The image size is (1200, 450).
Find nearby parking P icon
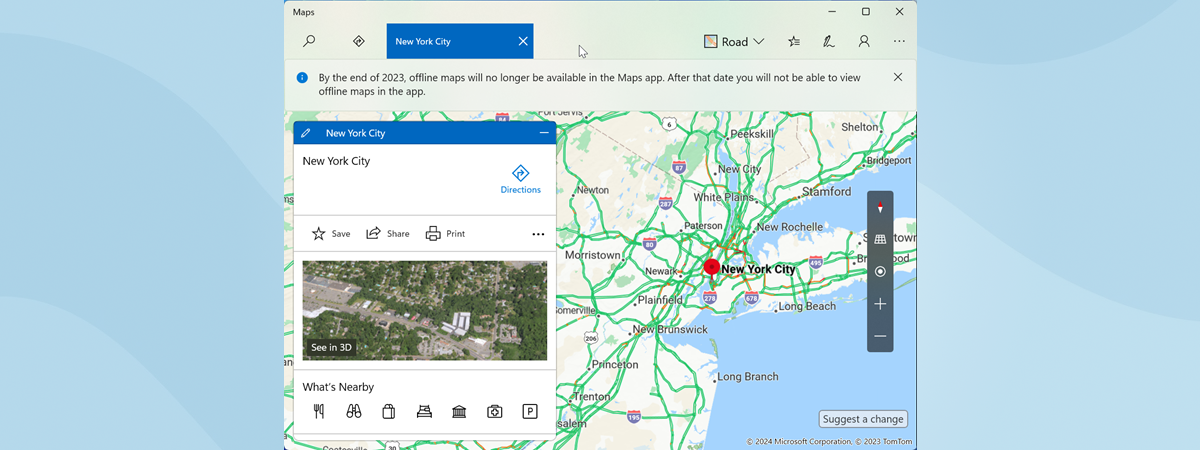click(x=530, y=411)
